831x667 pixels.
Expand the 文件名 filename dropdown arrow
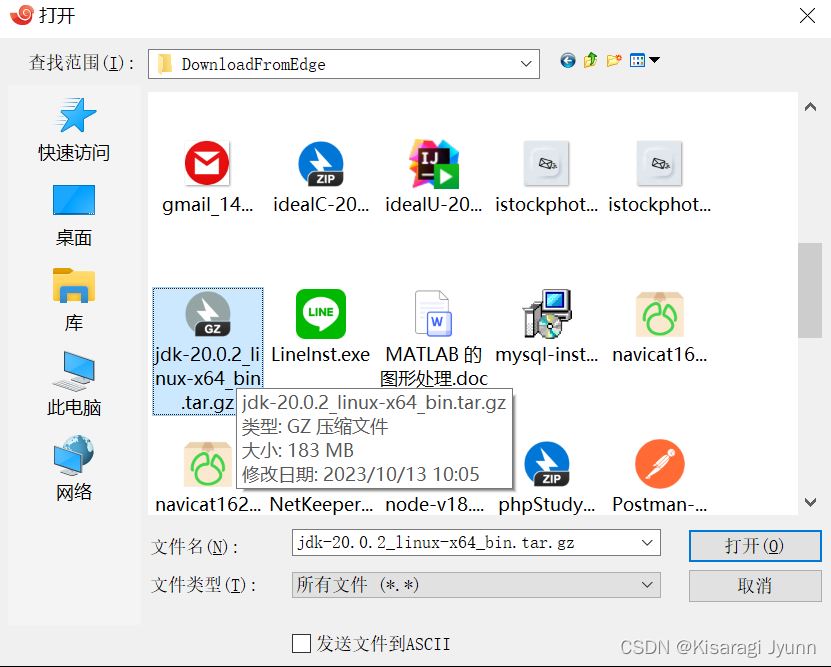tap(647, 543)
